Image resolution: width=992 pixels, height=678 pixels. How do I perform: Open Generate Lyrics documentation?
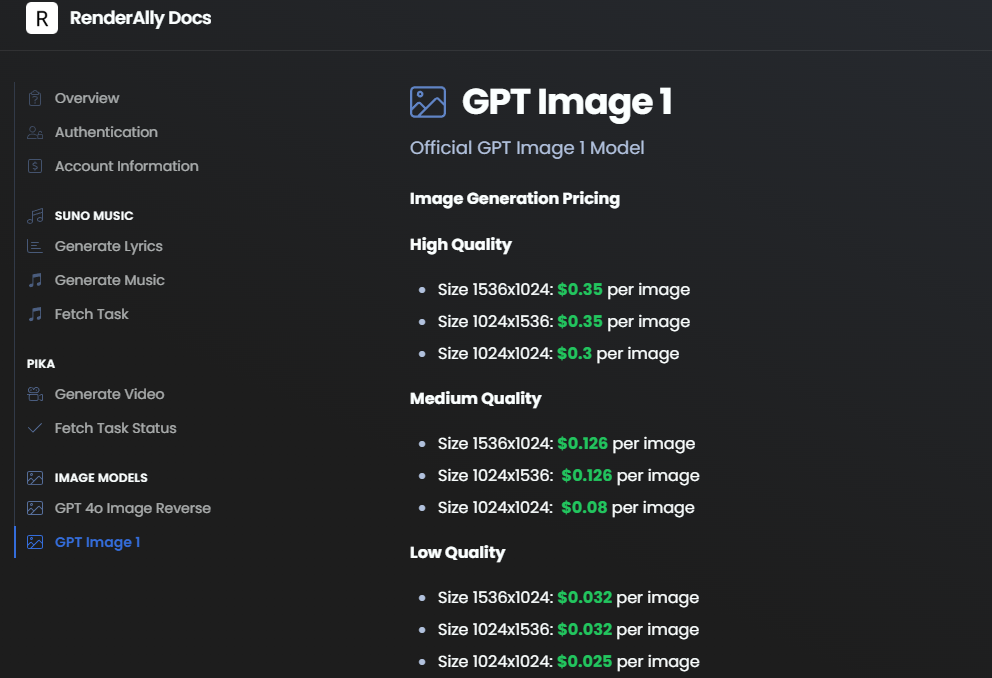[x=109, y=246]
